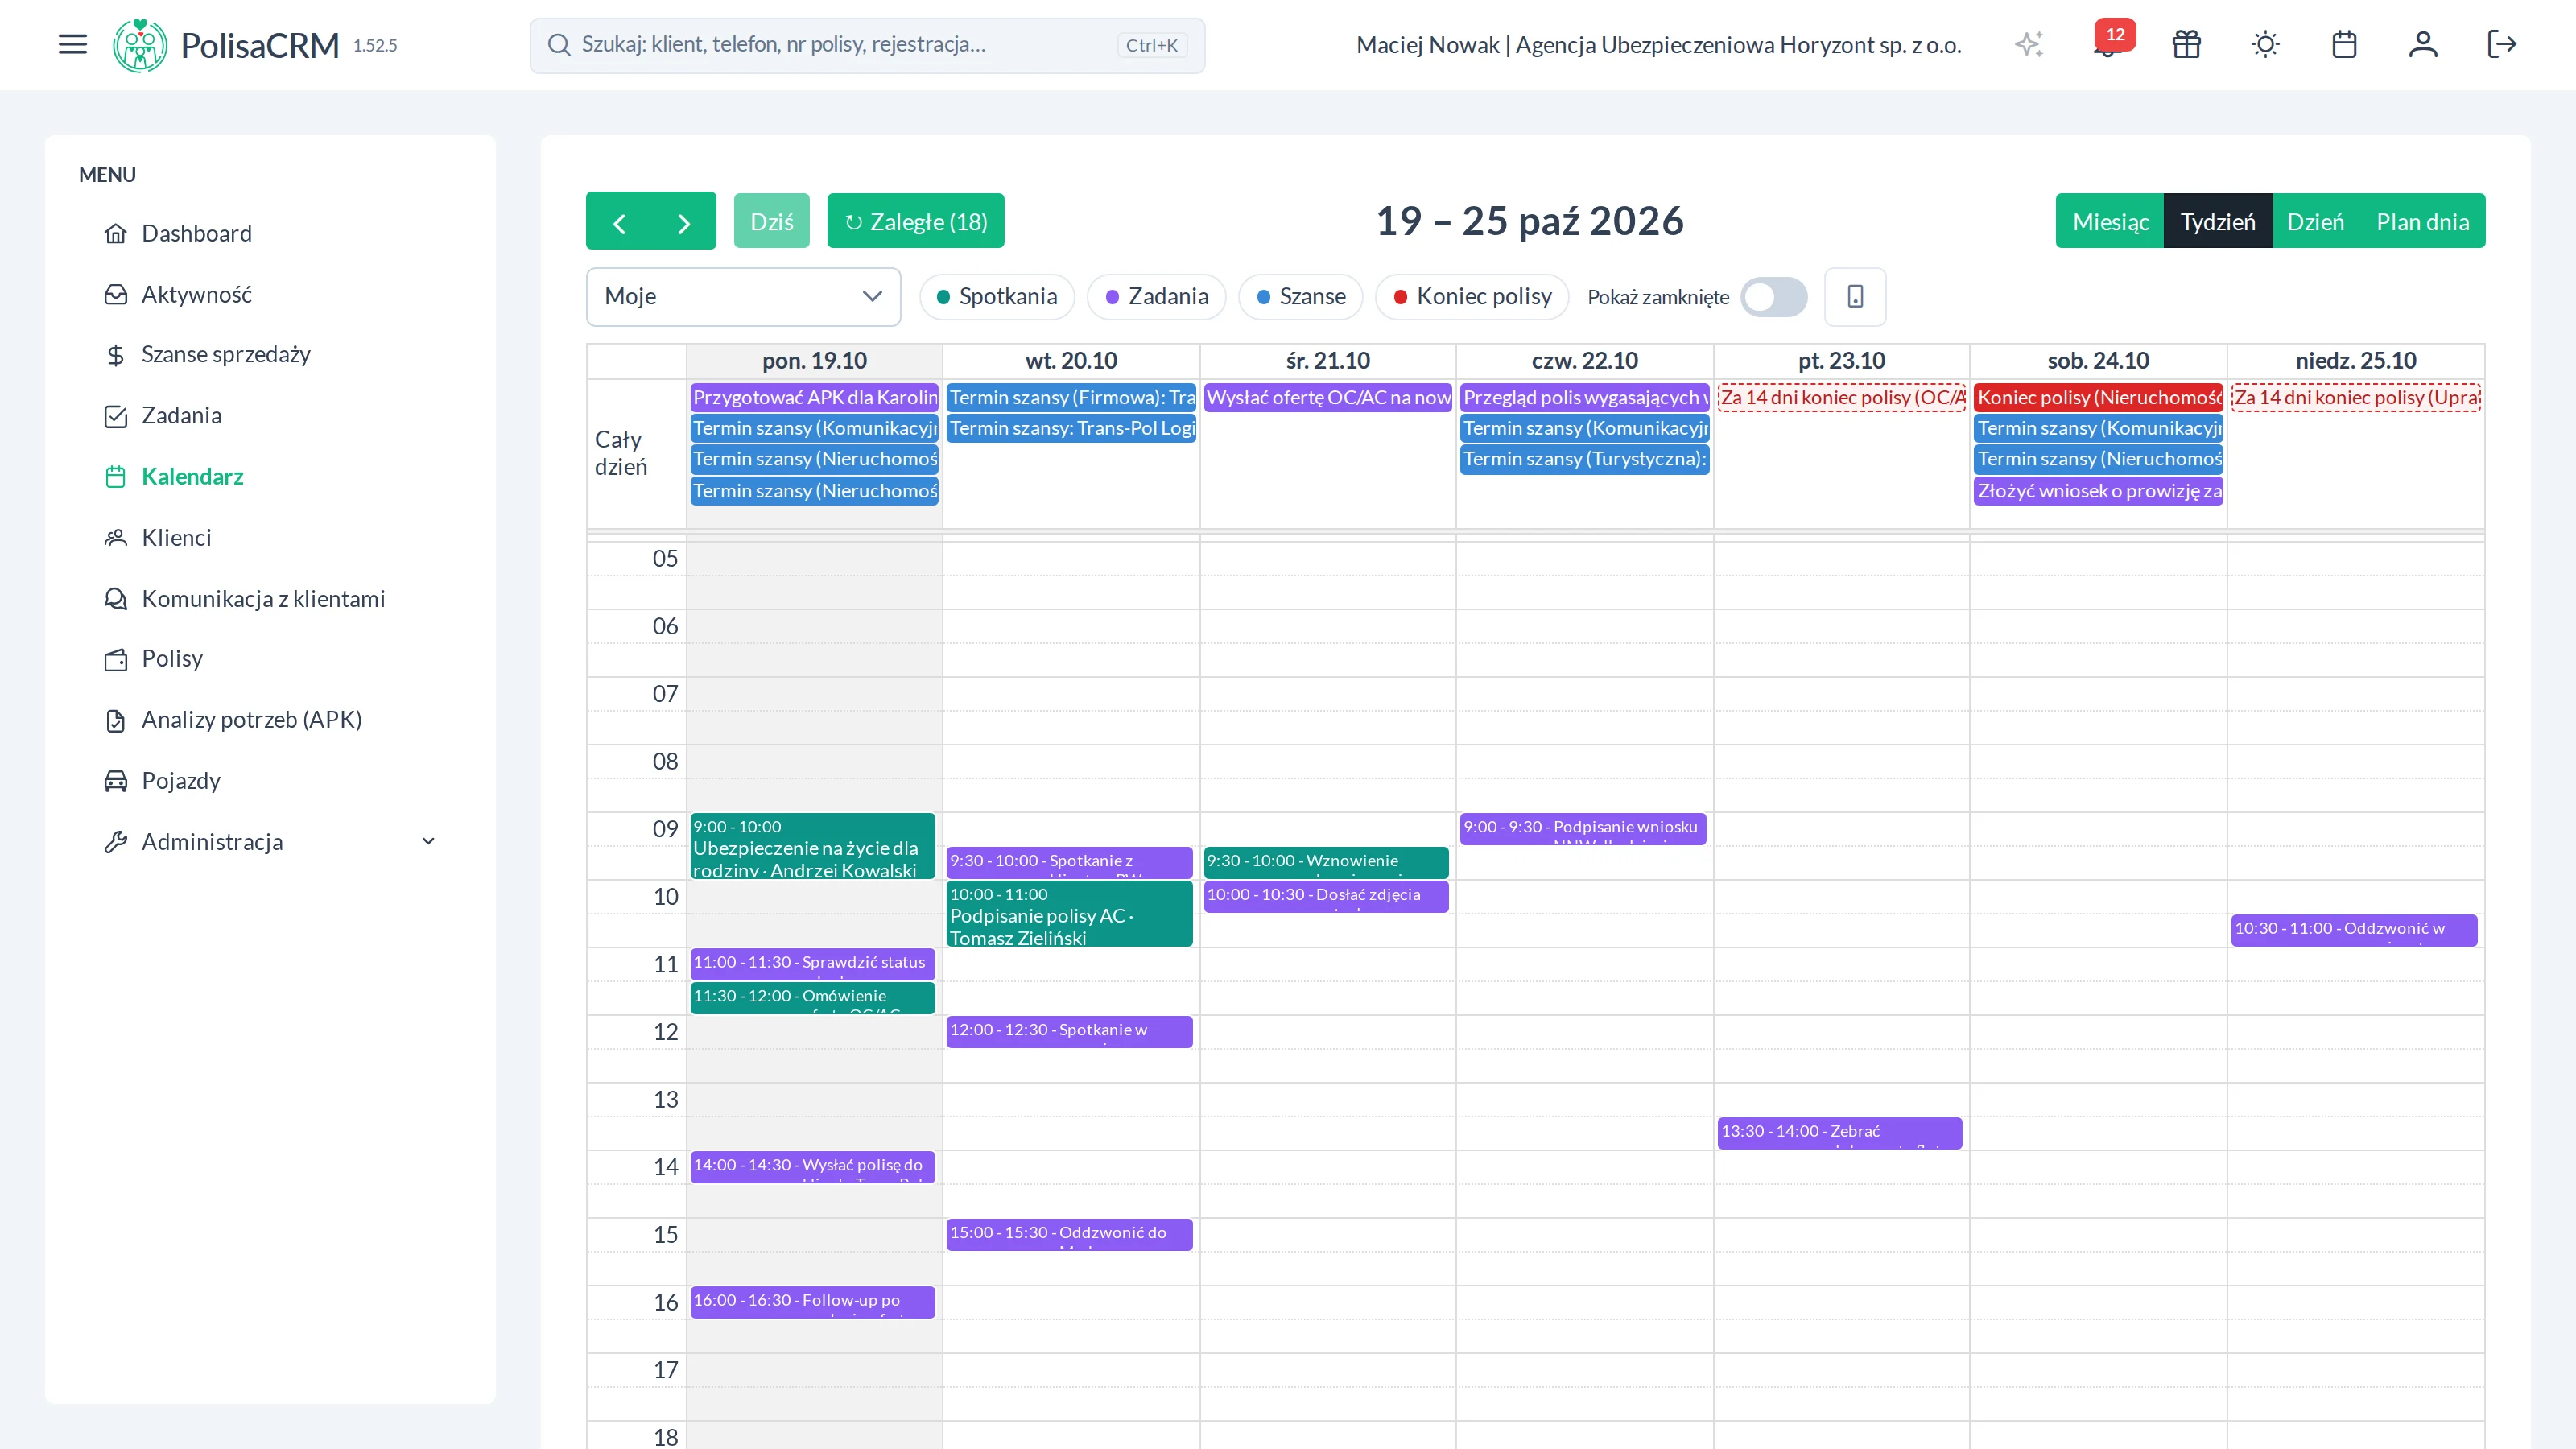Click the Dziś button
Image resolution: width=2576 pixels, height=1449 pixels.
click(772, 221)
